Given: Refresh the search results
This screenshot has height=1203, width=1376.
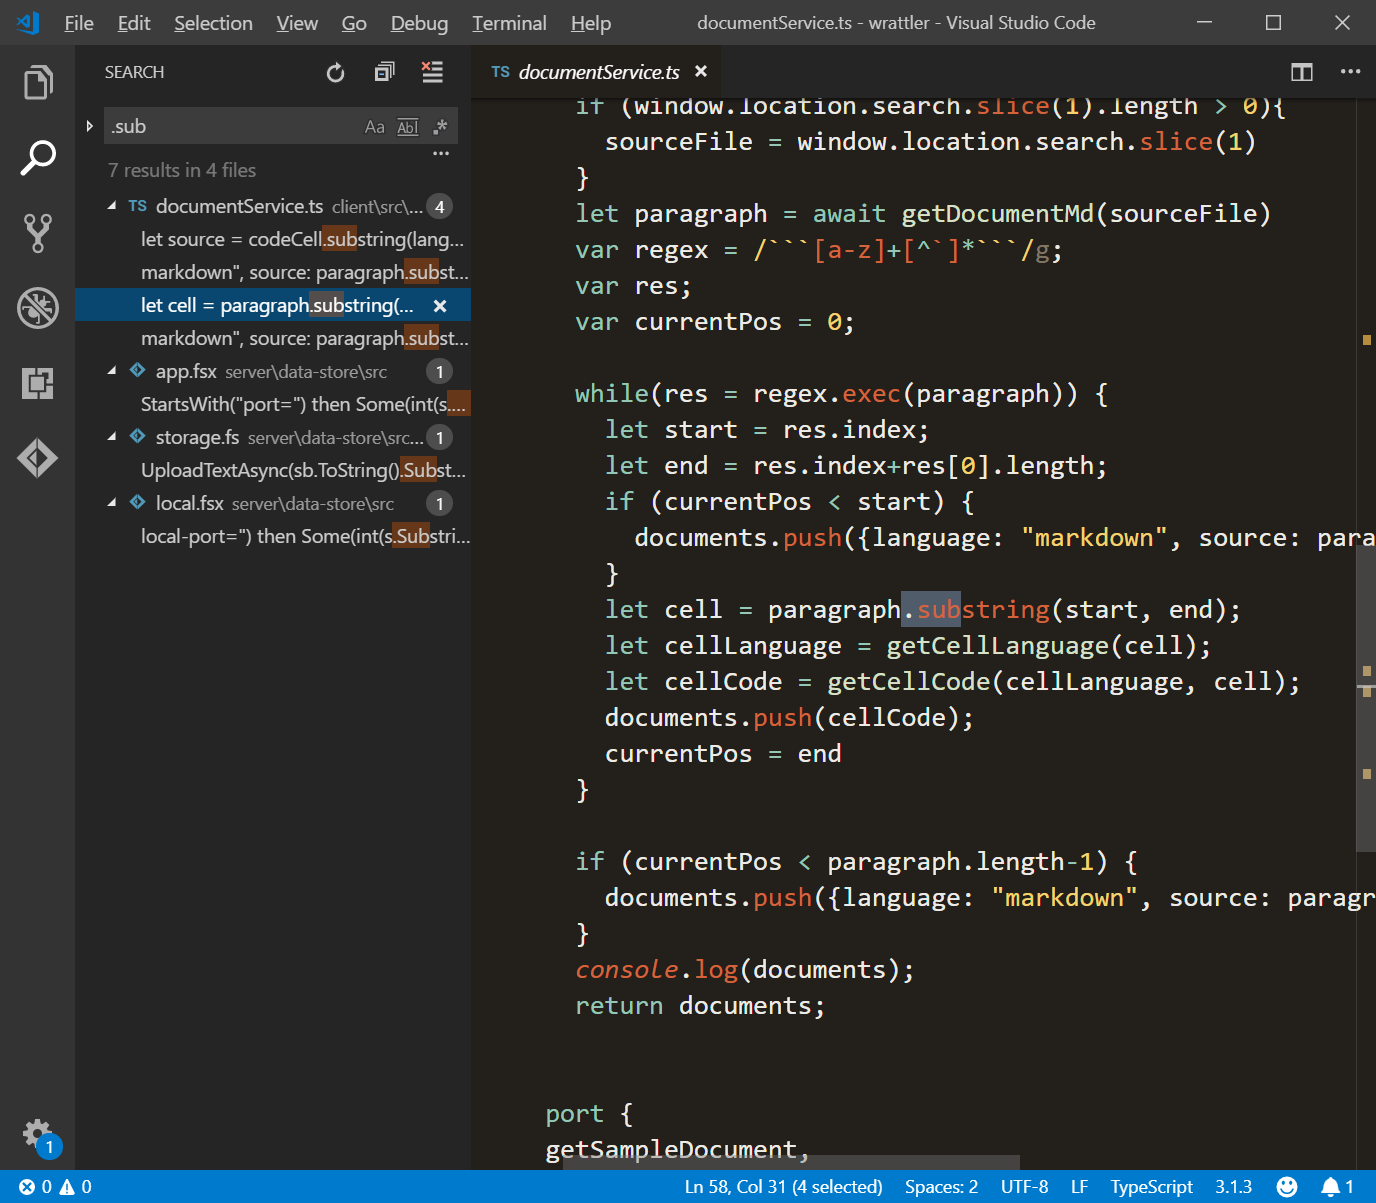Looking at the screenshot, I should click(335, 72).
